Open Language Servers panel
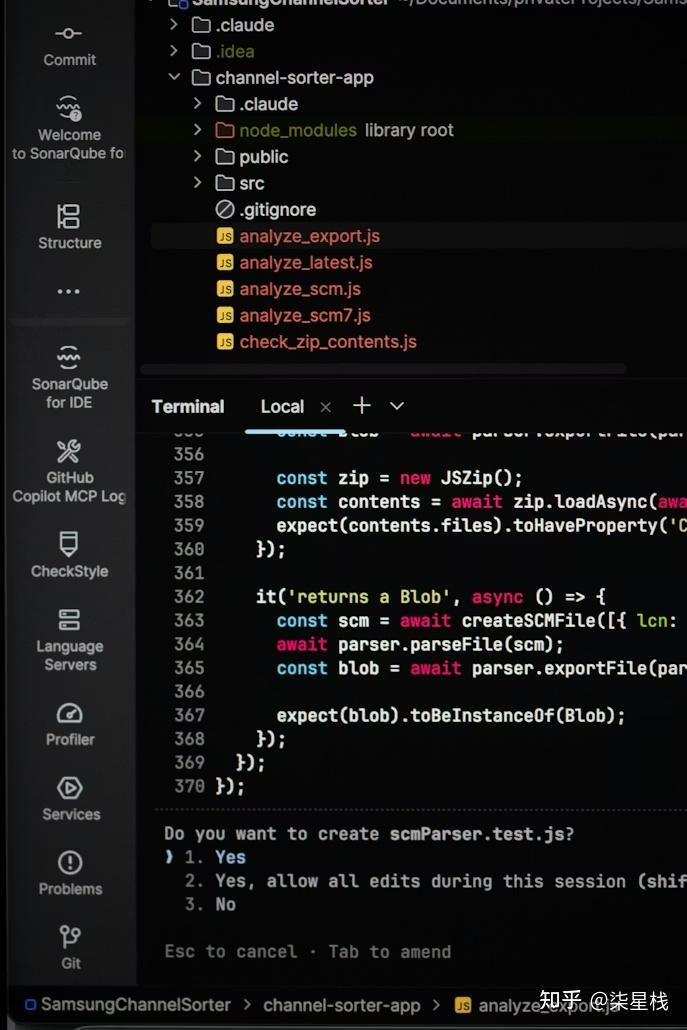 pyautogui.click(x=69, y=640)
